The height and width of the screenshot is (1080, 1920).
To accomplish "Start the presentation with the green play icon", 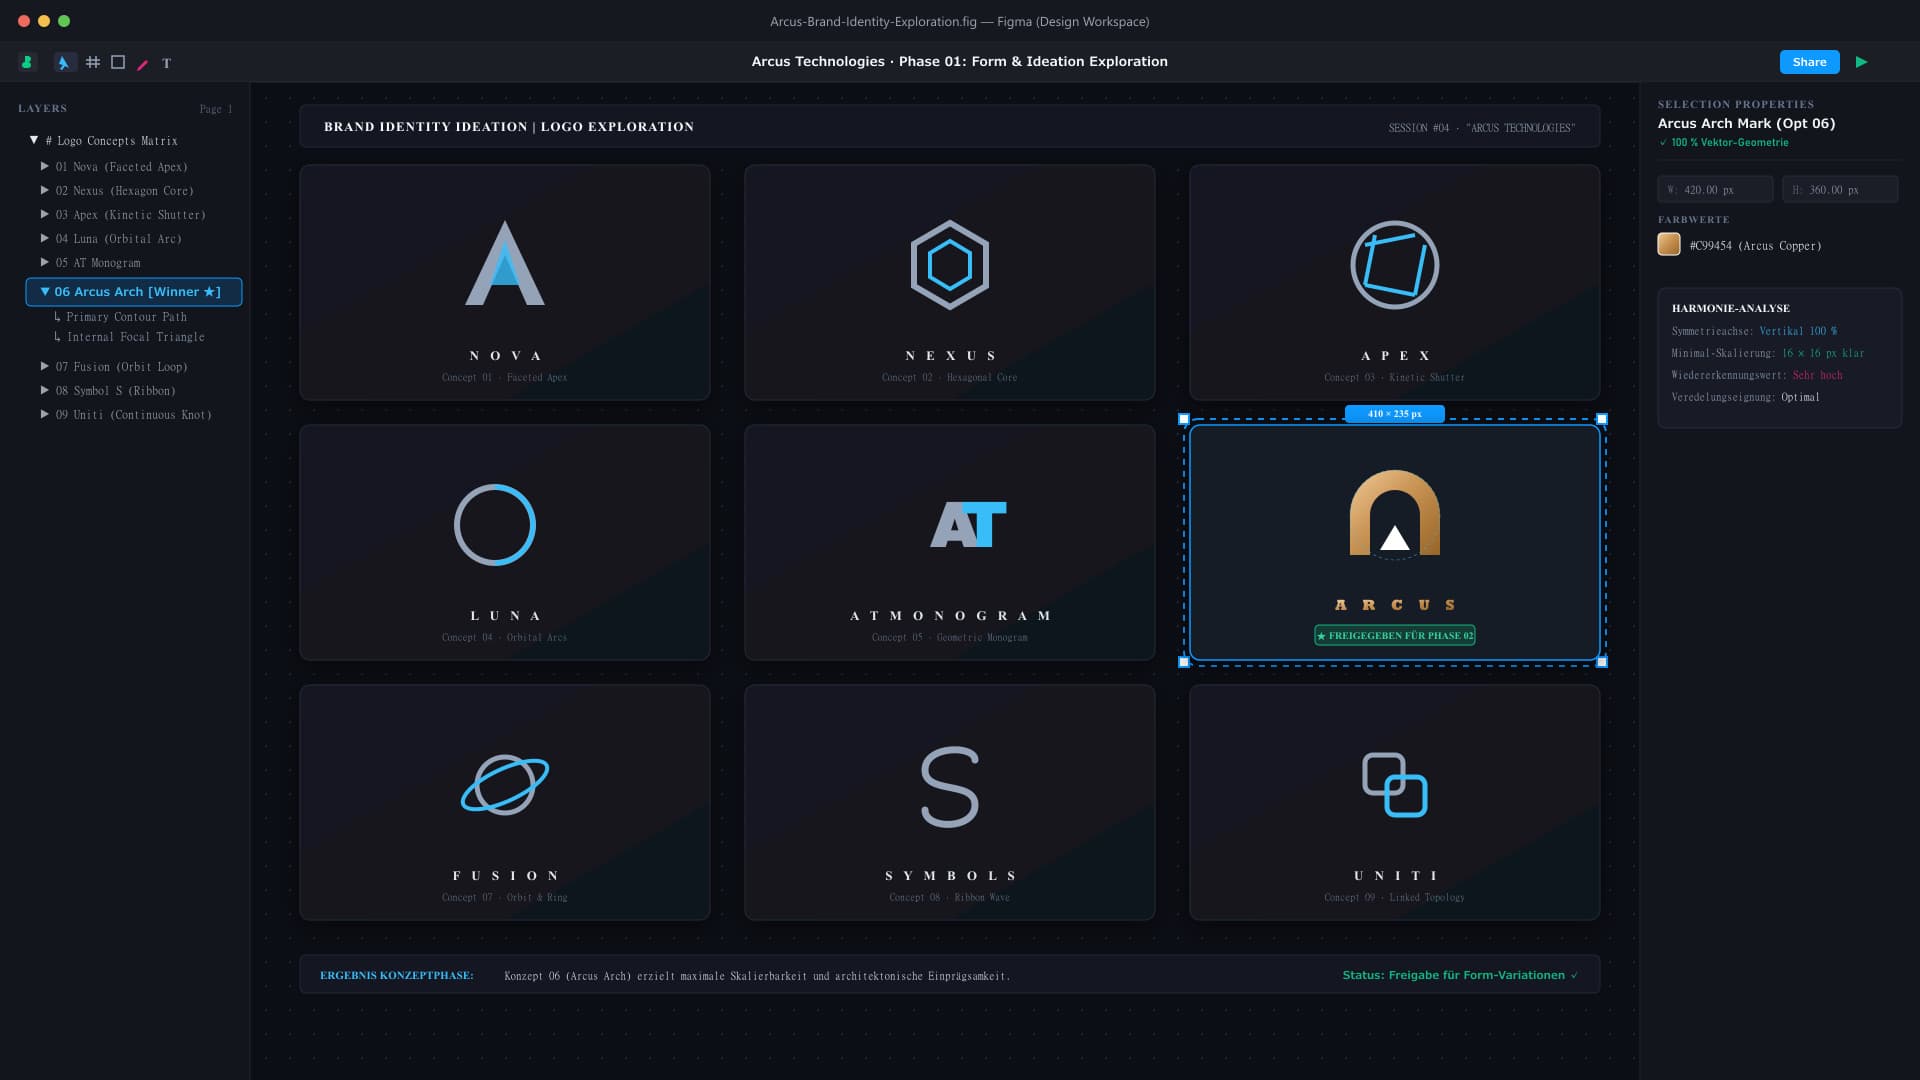I will click(1861, 62).
